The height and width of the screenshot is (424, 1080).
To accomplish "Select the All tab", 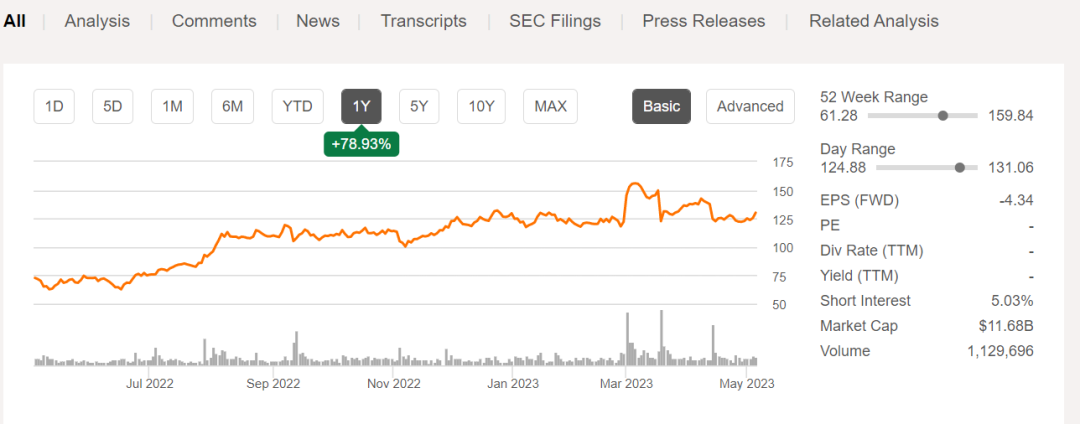I will 14,21.
